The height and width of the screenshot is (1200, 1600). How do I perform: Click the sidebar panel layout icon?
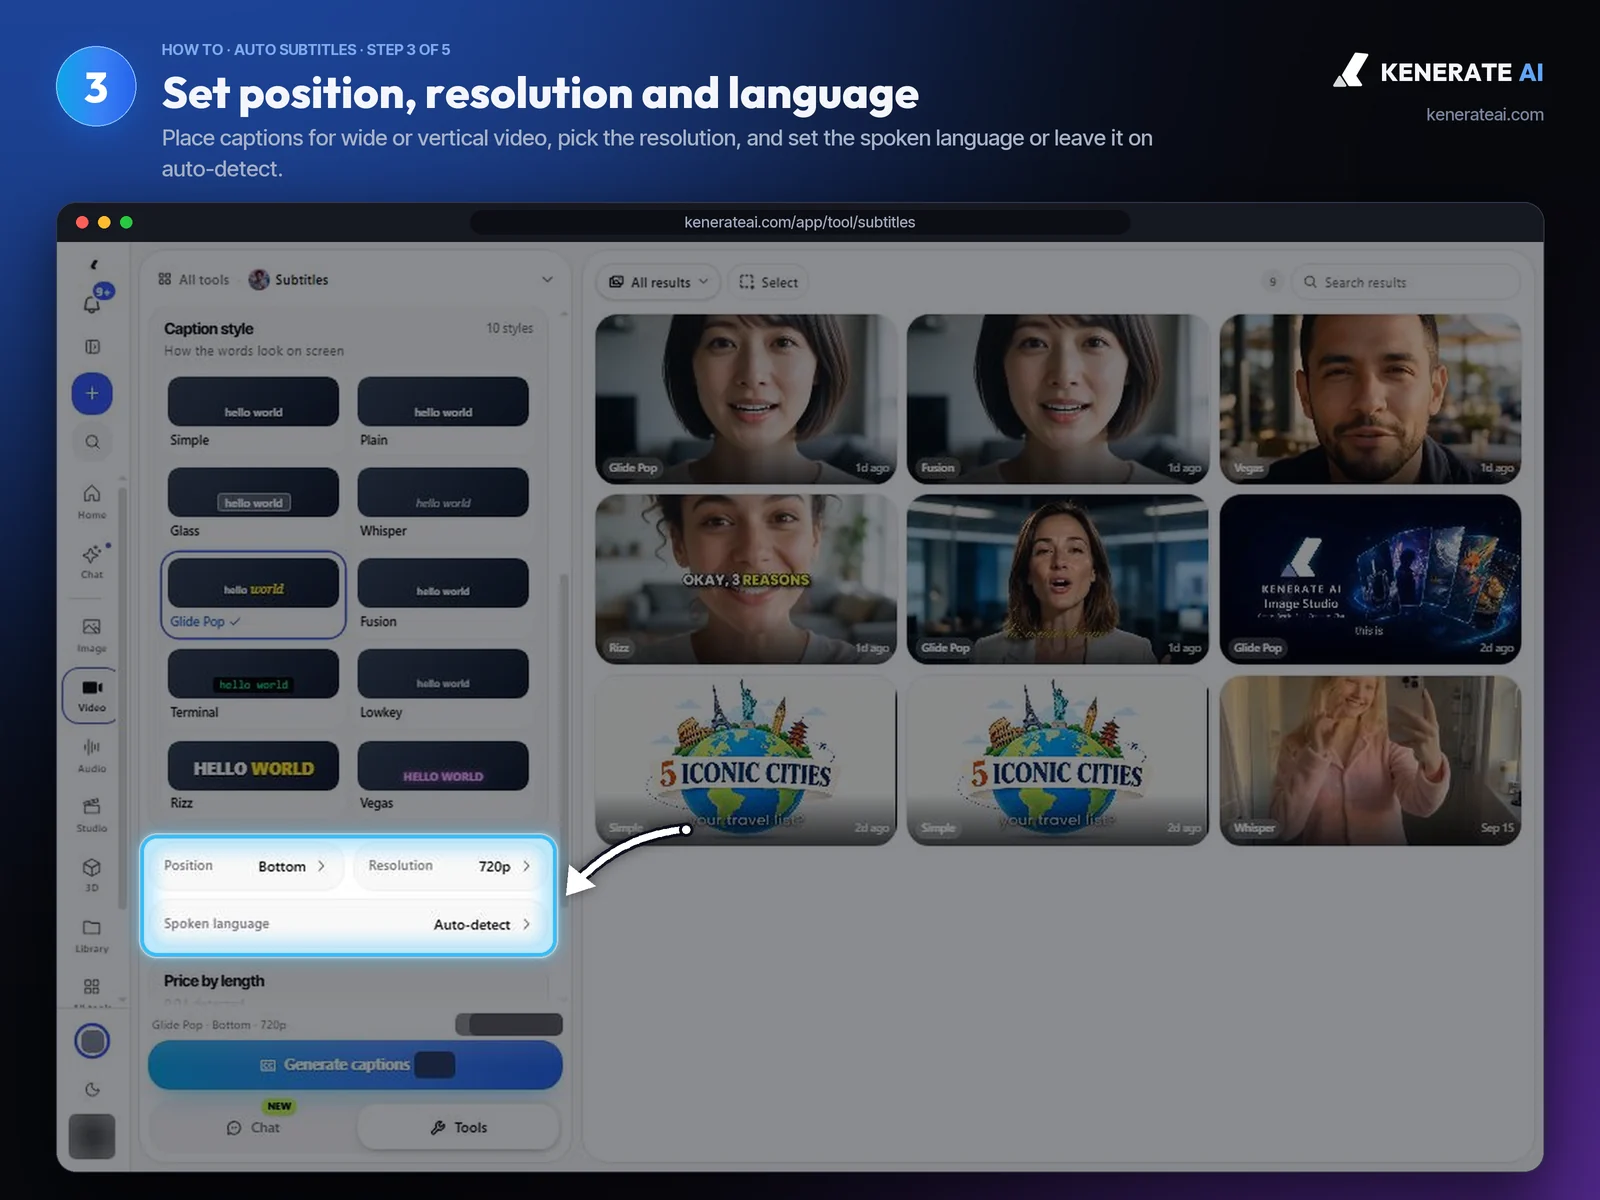[92, 347]
